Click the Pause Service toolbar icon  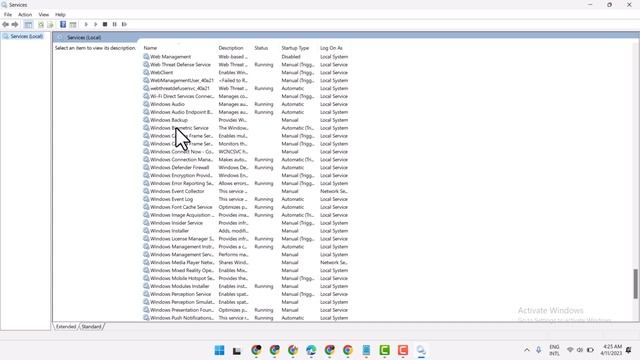pyautogui.click(x=115, y=24)
